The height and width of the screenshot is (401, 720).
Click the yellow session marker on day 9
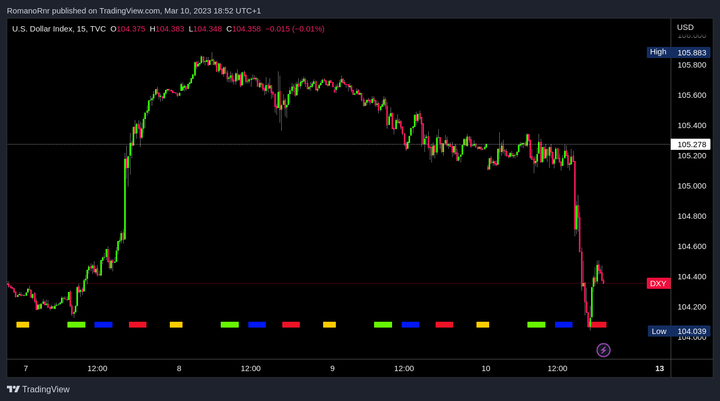point(329,325)
